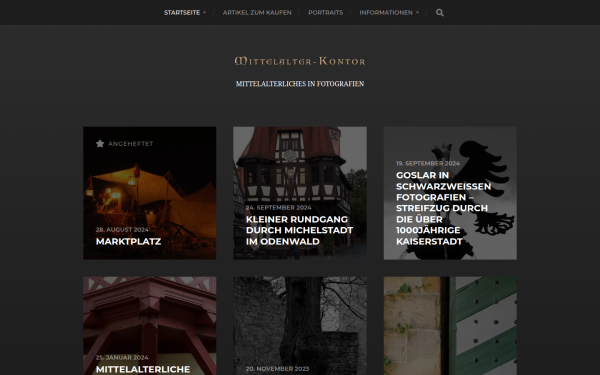The height and width of the screenshot is (375, 600).
Task: Open Kleiner Rundgang durch Michelstadt article
Action: pyautogui.click(x=299, y=230)
